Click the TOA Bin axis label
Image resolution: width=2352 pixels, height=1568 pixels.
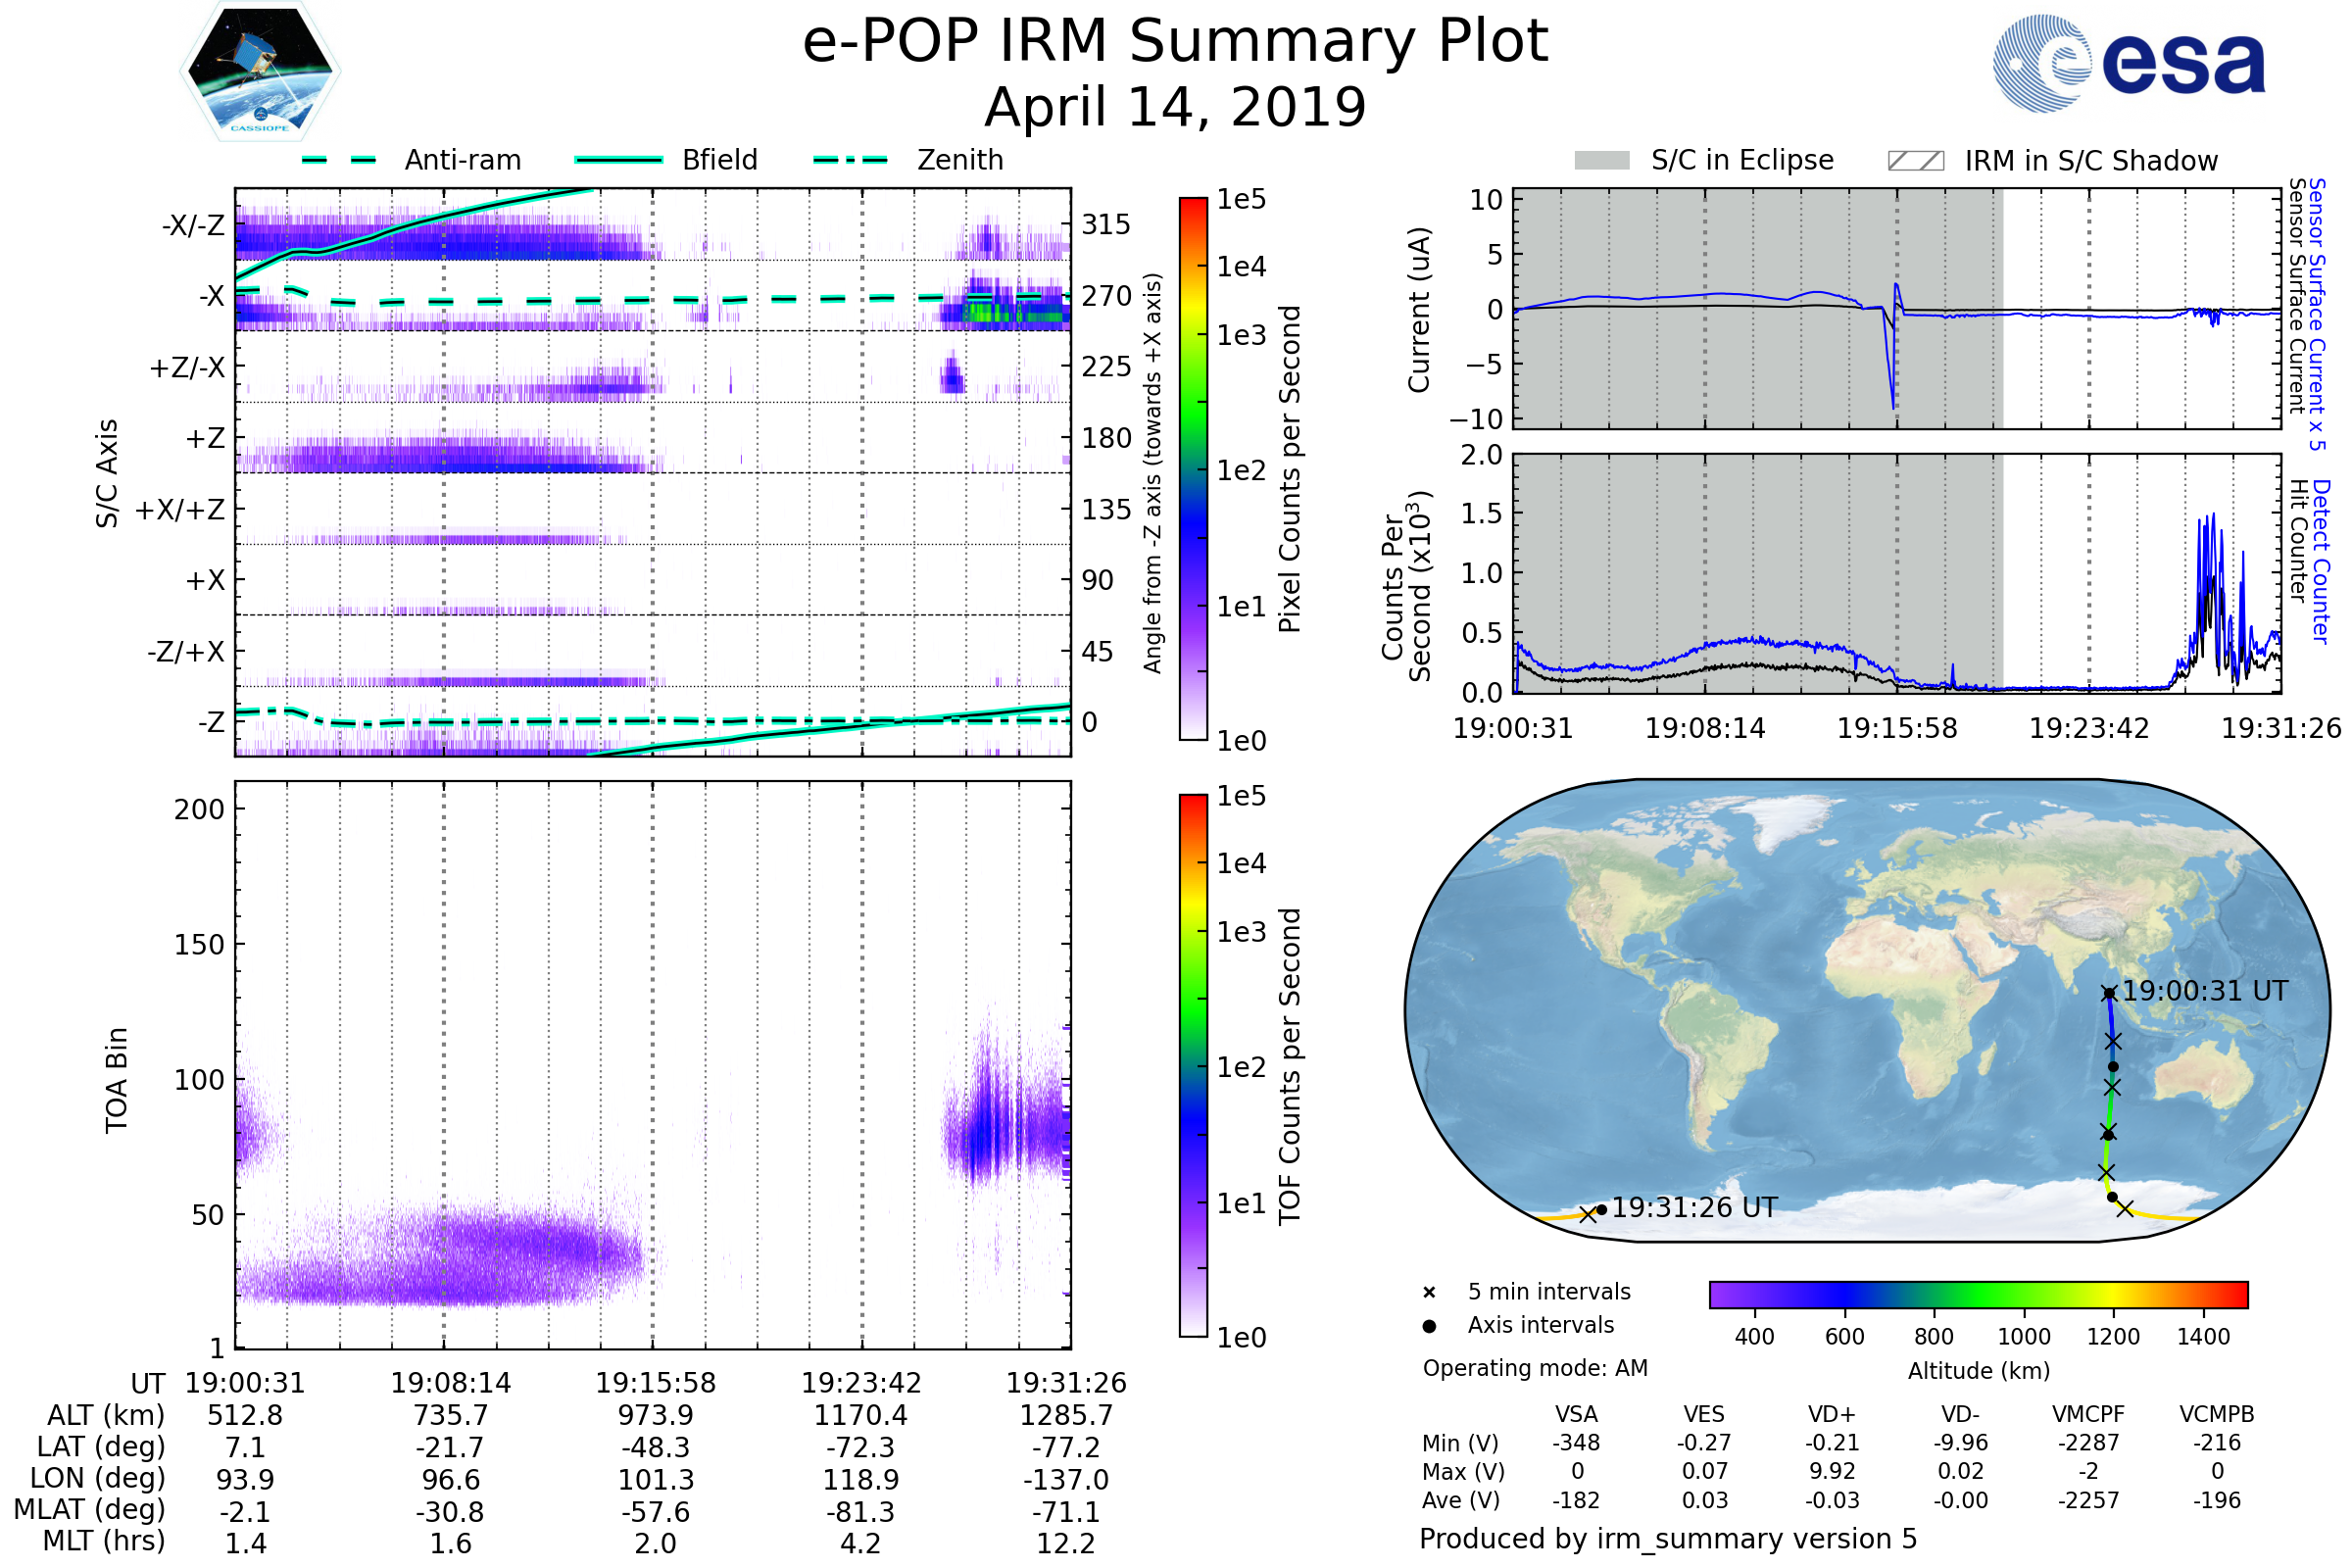[117, 1080]
